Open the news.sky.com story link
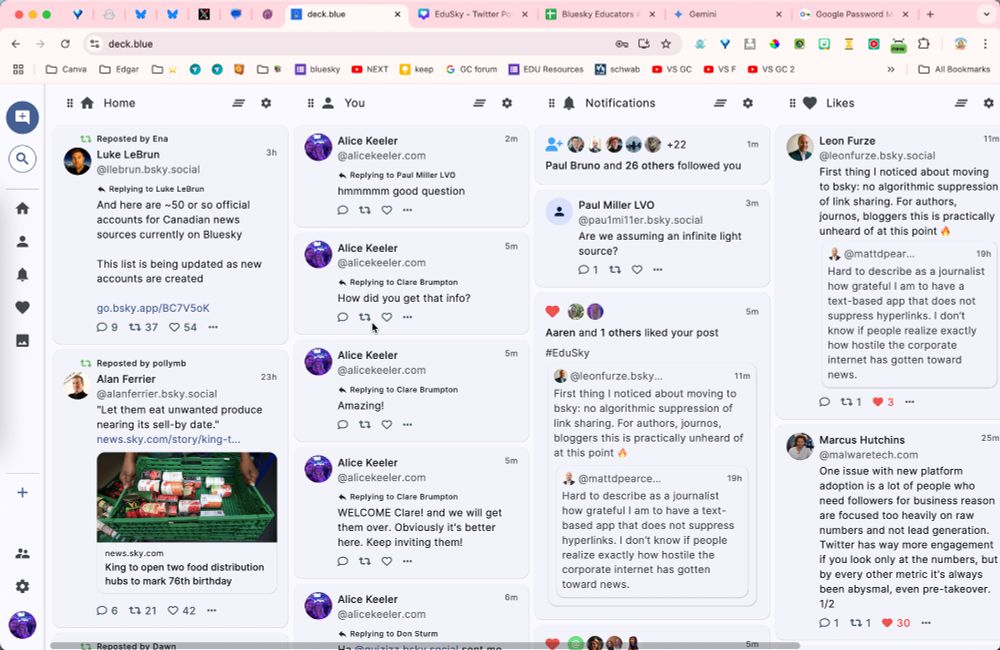1000x650 pixels. point(168,439)
